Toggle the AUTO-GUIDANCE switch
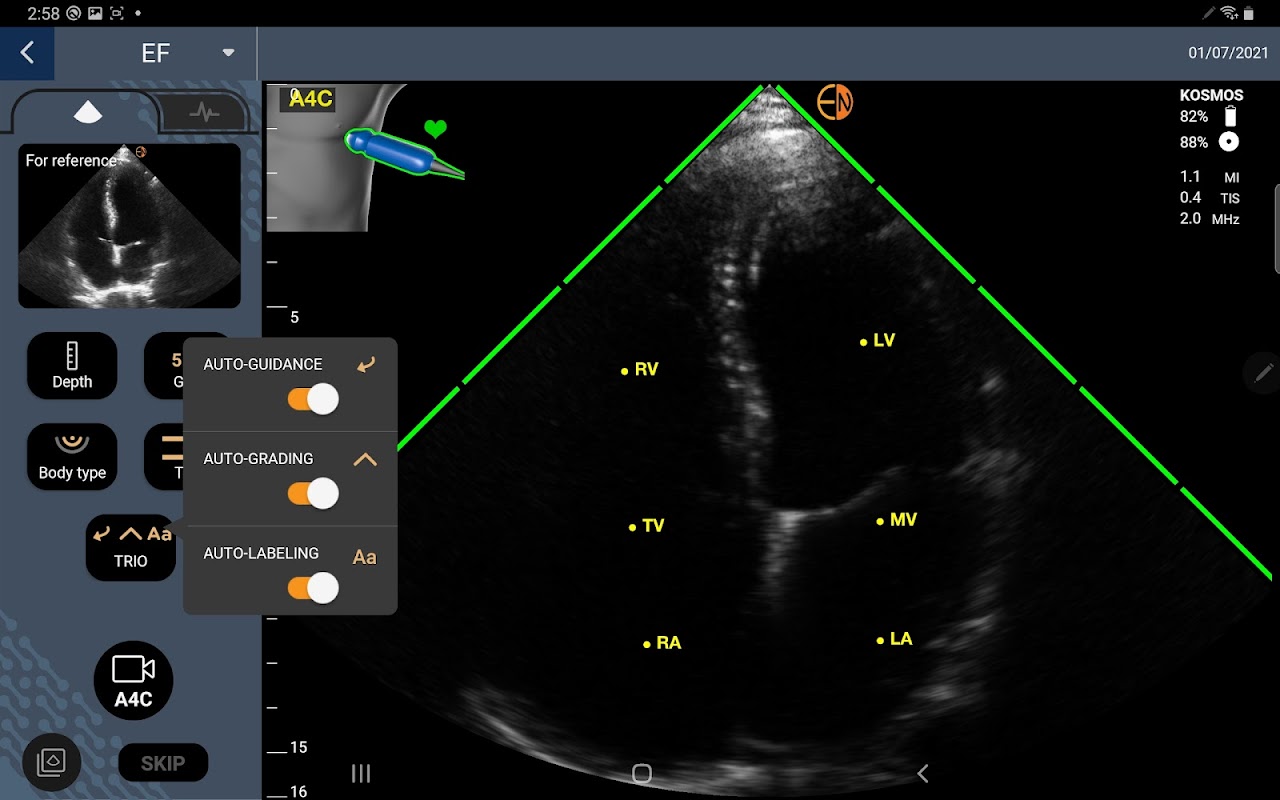Screen dimensions: 1280x800 coord(313,400)
